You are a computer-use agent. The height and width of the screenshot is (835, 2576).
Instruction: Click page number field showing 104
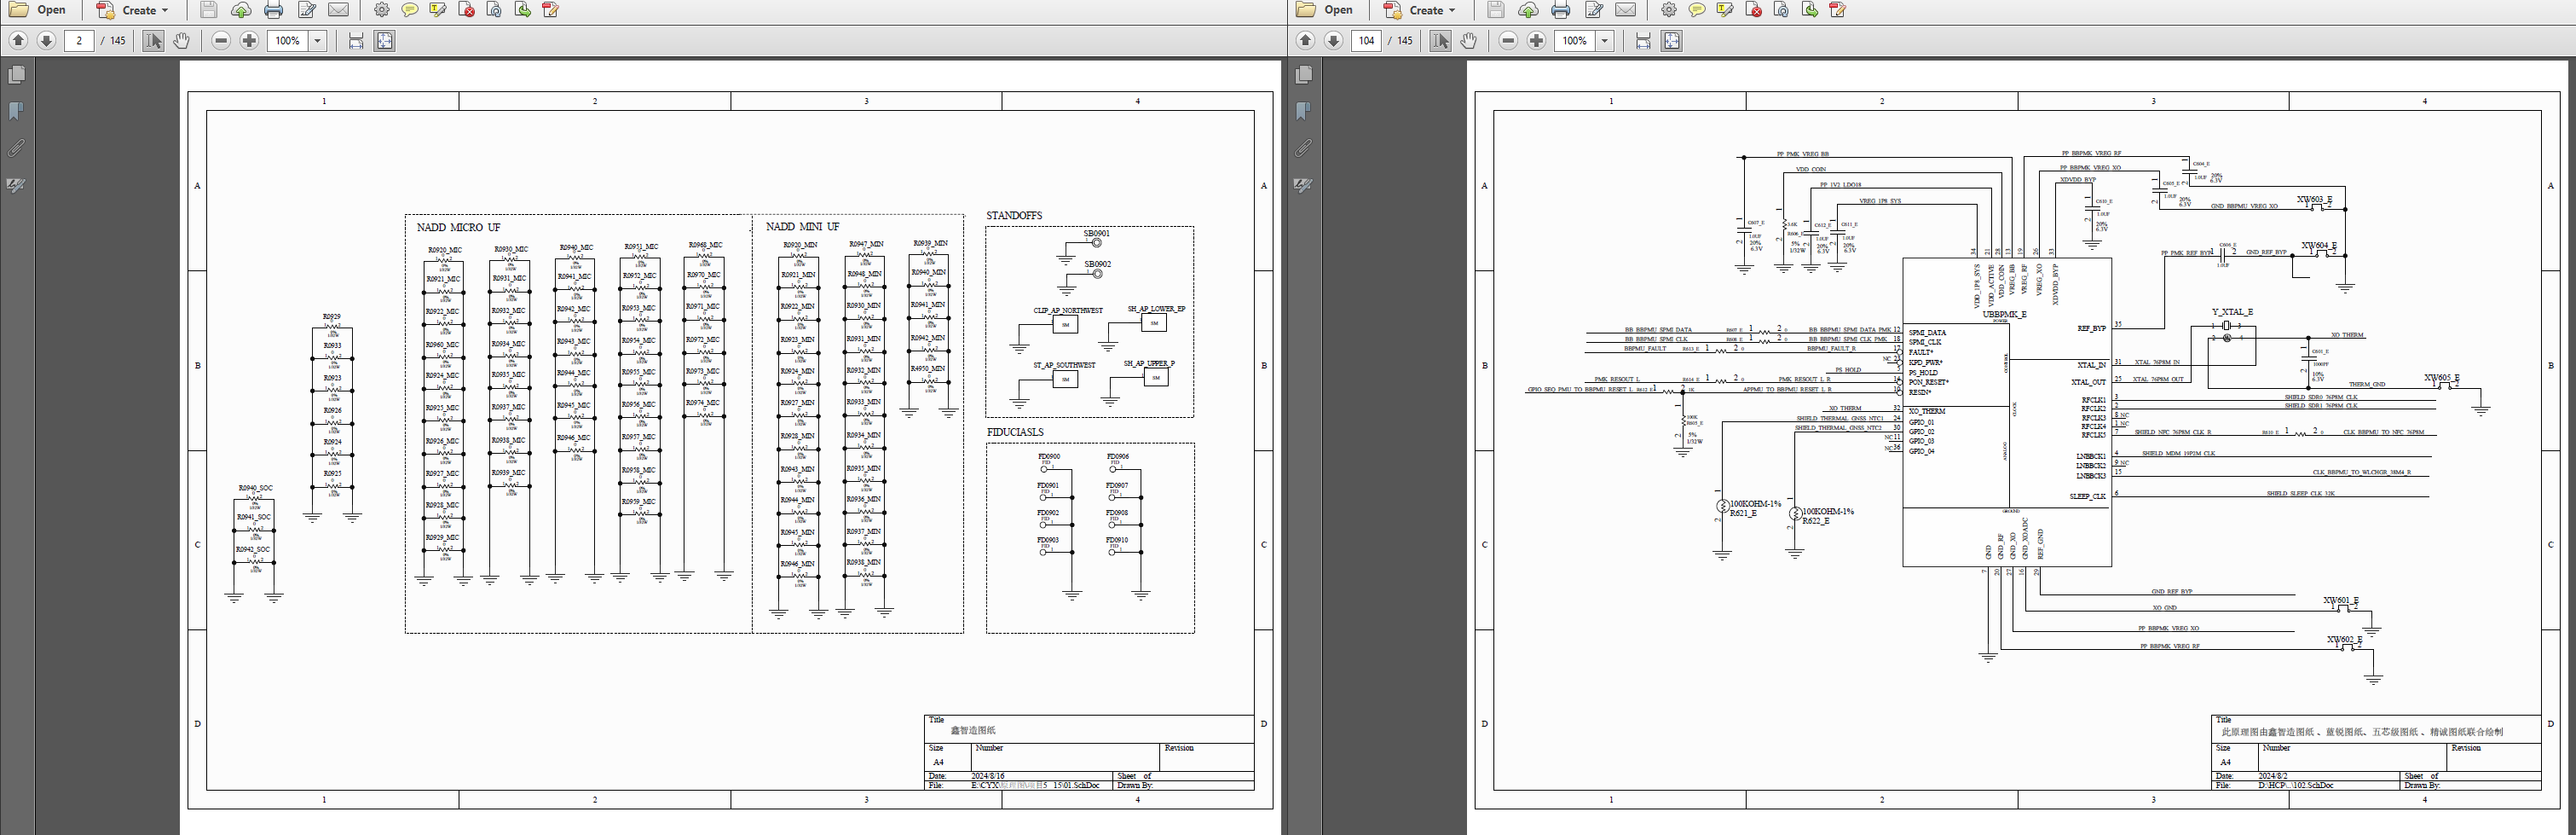[x=1366, y=41]
